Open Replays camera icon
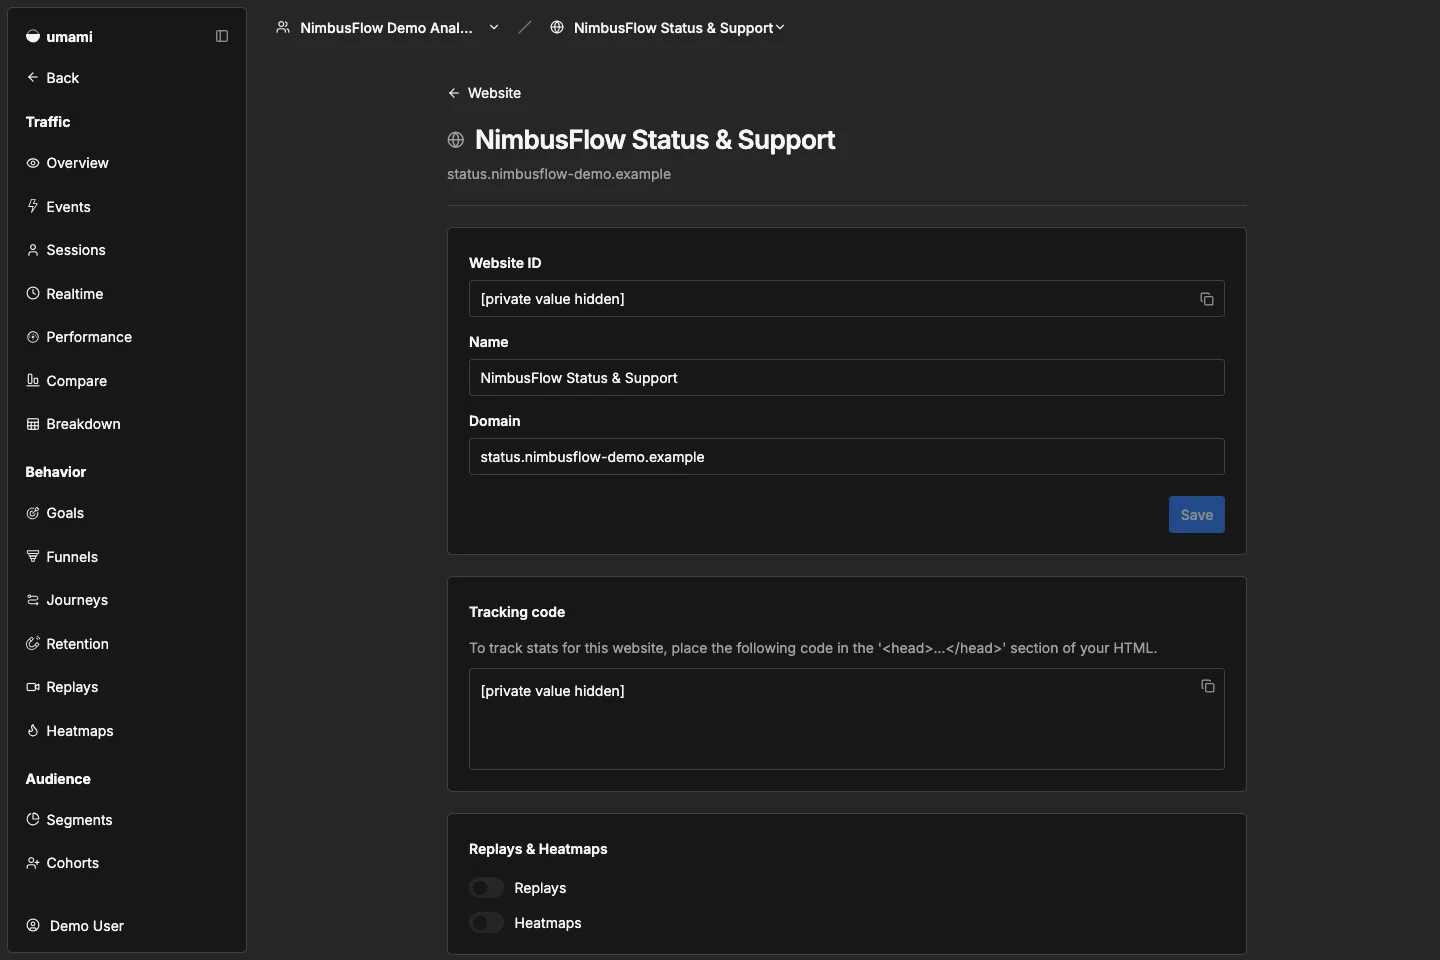The width and height of the screenshot is (1440, 960). click(x=33, y=687)
